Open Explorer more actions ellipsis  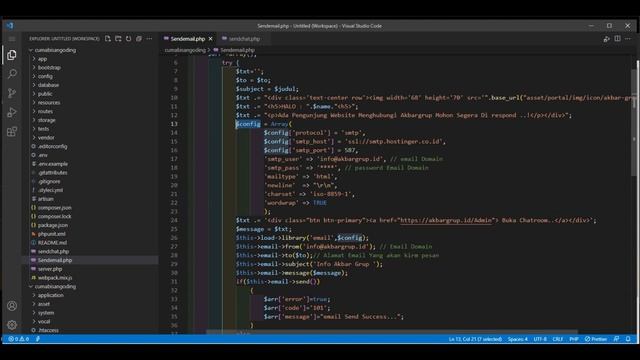tap(149, 39)
